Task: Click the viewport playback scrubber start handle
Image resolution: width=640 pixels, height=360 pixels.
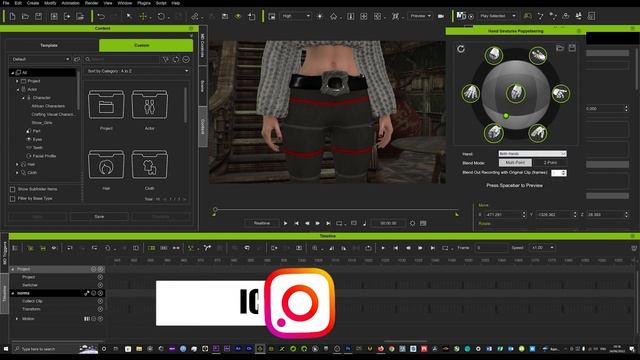Action: click(x=215, y=210)
